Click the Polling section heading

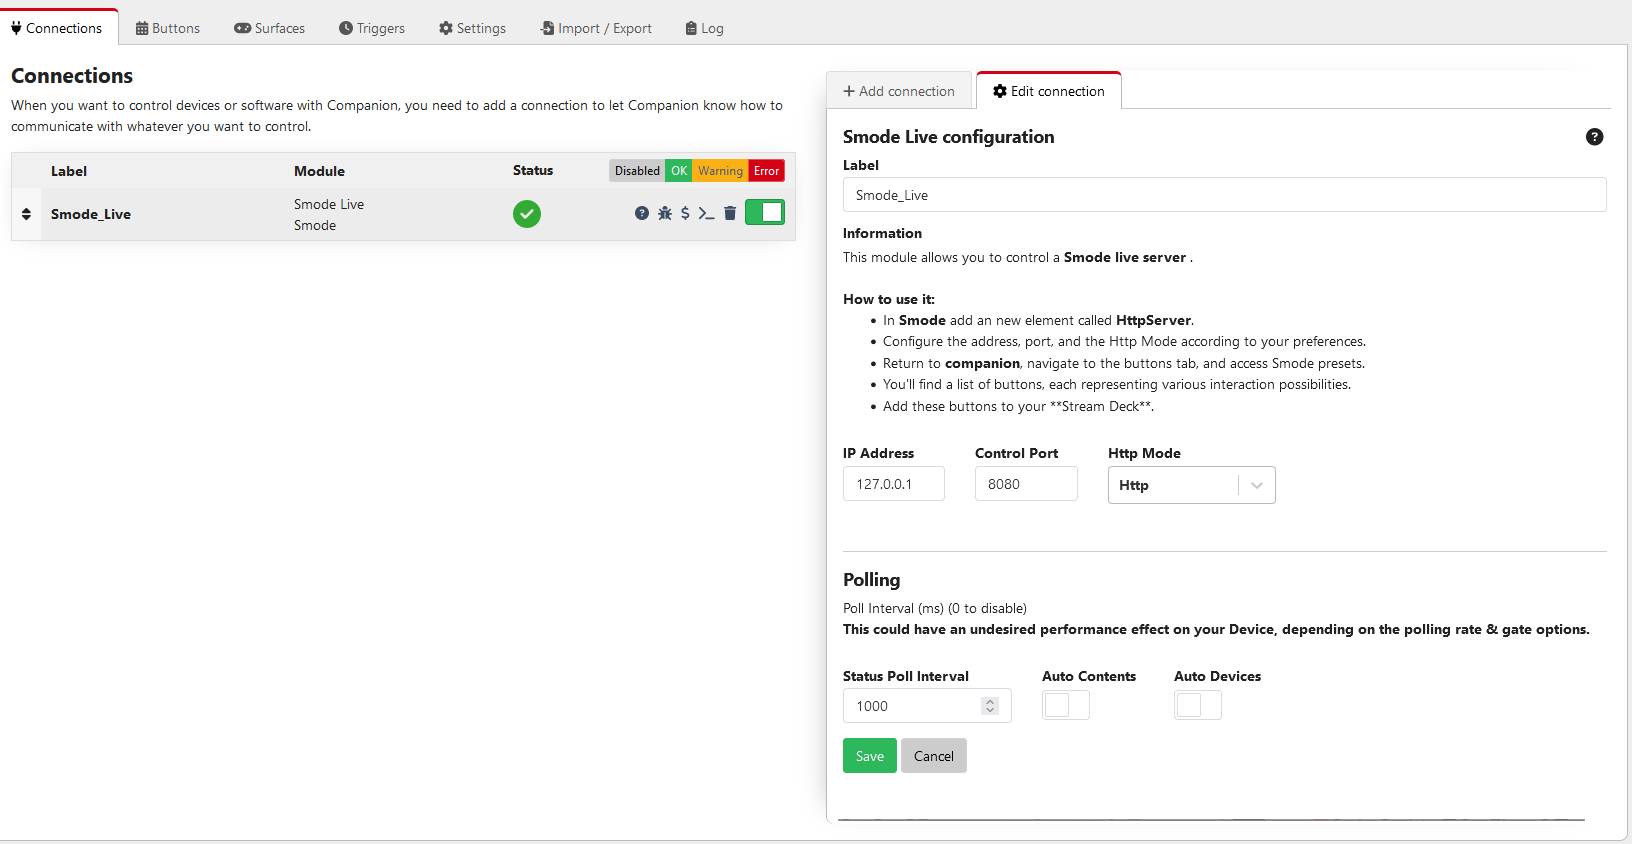(x=872, y=580)
